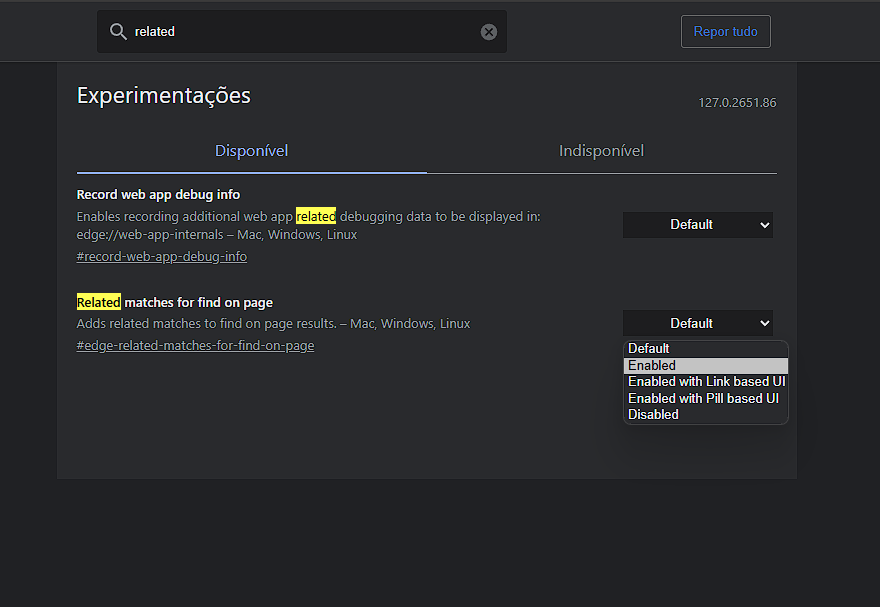This screenshot has height=607, width=880.
Task: Switch to the Disponível tab
Action: [251, 151]
